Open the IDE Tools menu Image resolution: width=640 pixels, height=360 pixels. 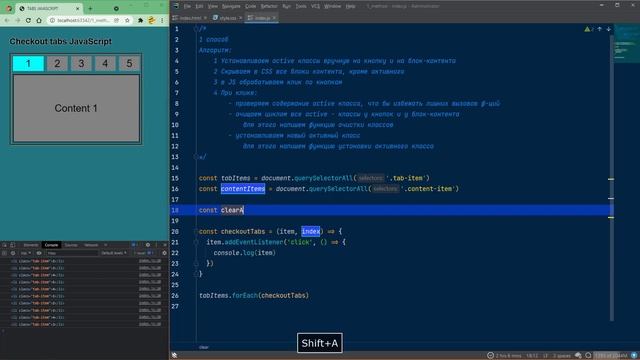301,6
